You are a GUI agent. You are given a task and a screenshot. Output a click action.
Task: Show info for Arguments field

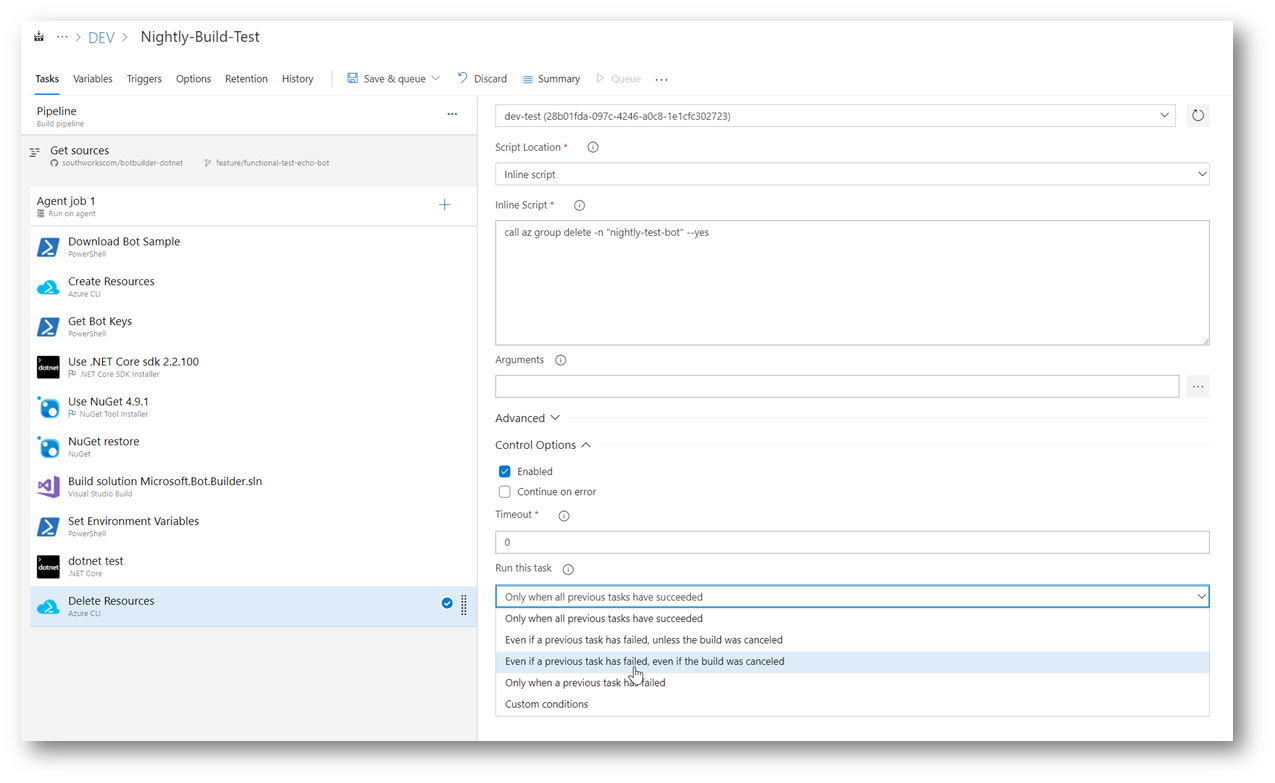tap(560, 360)
